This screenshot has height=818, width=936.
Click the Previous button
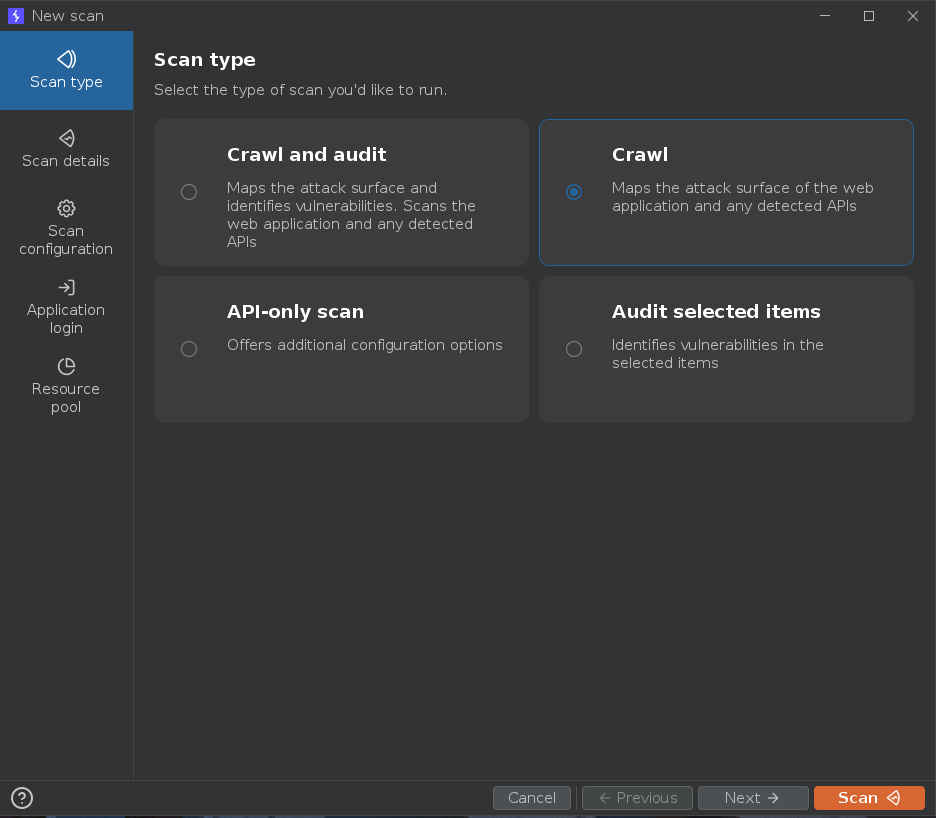tap(637, 798)
